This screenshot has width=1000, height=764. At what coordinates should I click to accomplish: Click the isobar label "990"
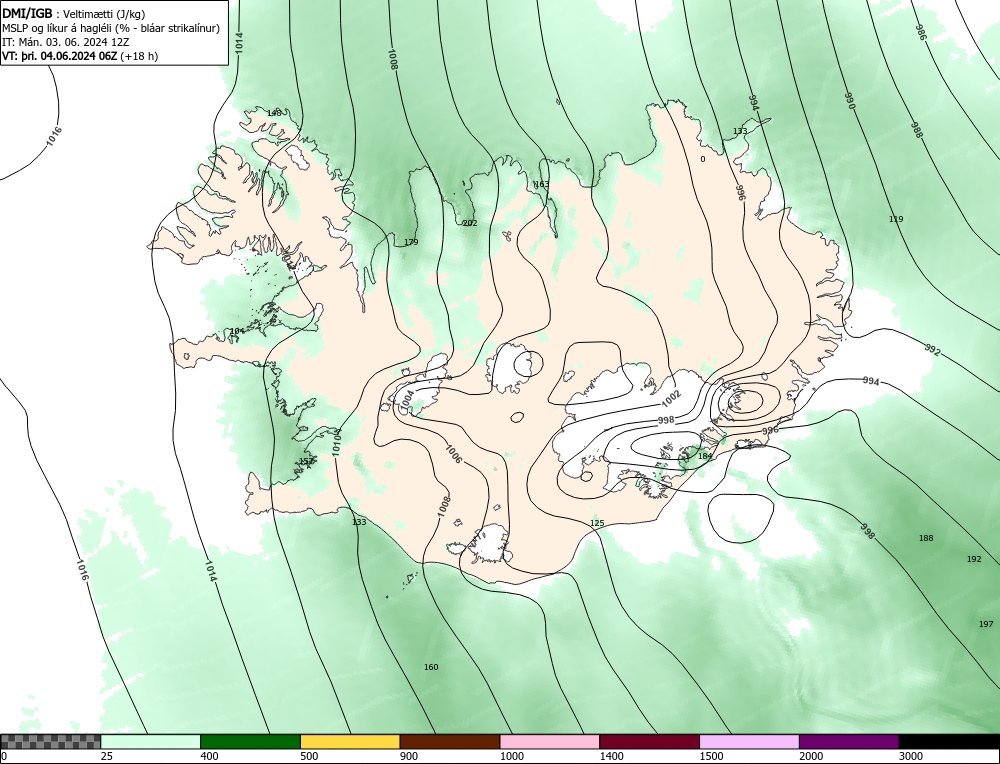849,101
